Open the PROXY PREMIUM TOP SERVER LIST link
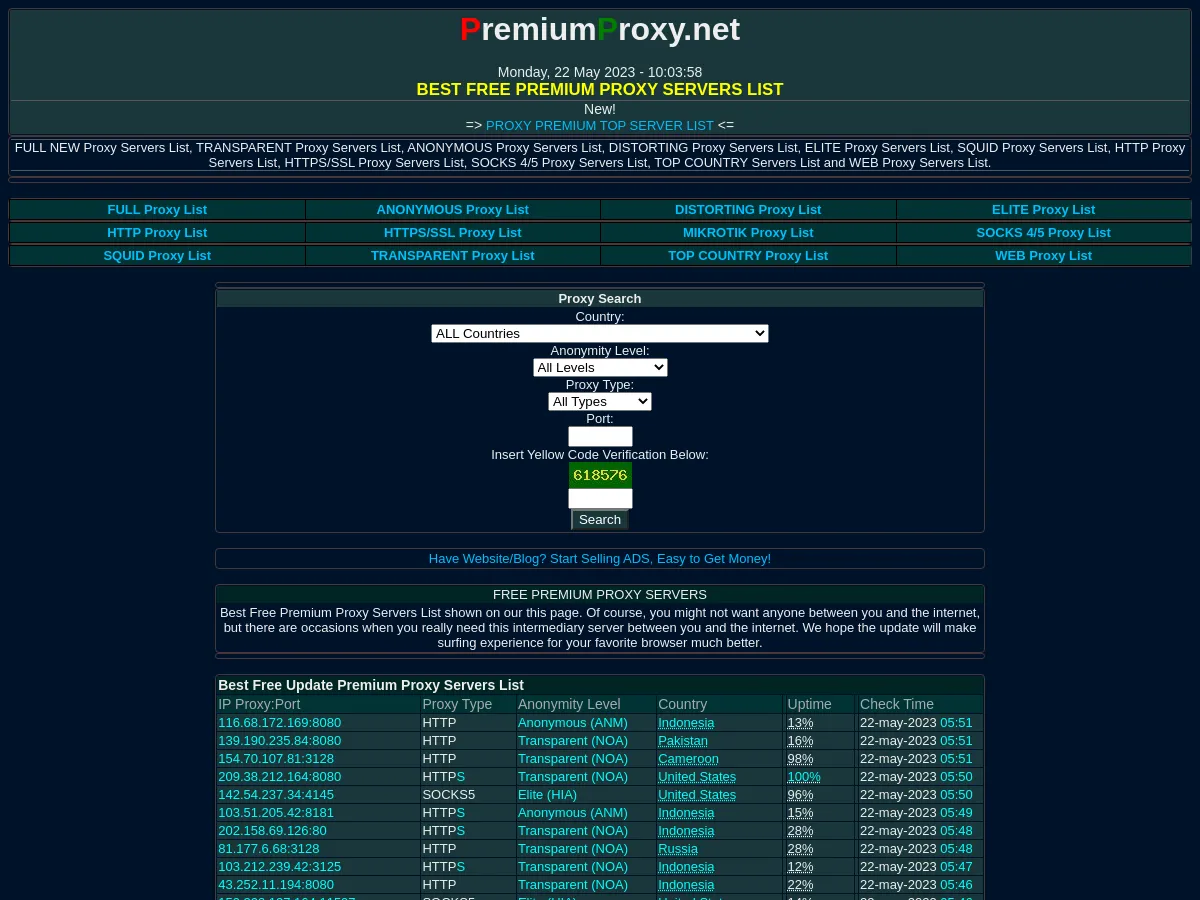Screen dimensions: 1200x900 599,125
